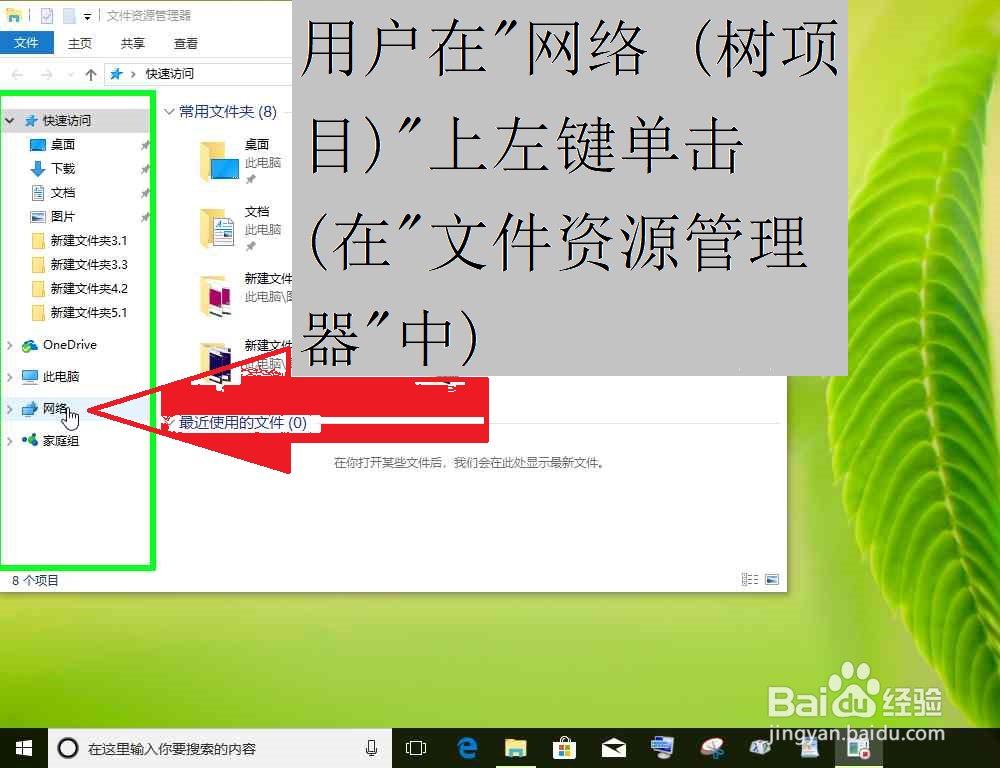The height and width of the screenshot is (768, 1000).
Task: Select 网络 in the navigation pane
Action: pyautogui.click(x=56, y=407)
